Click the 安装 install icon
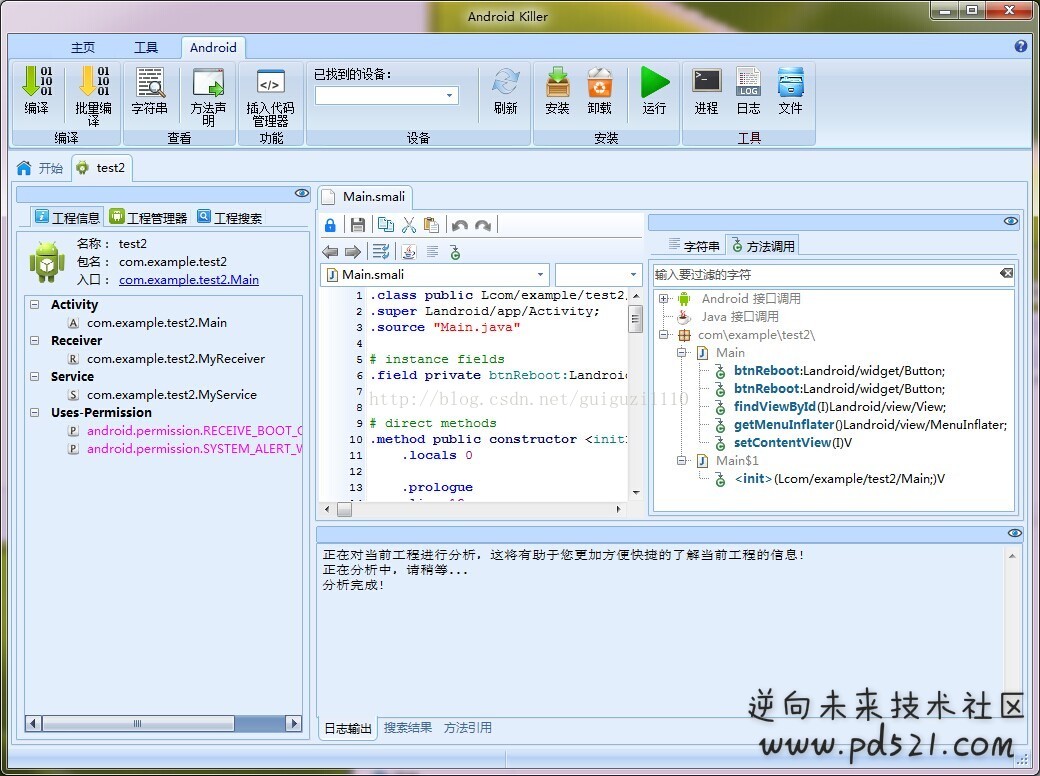Screen dimensions: 1040x776 point(557,90)
